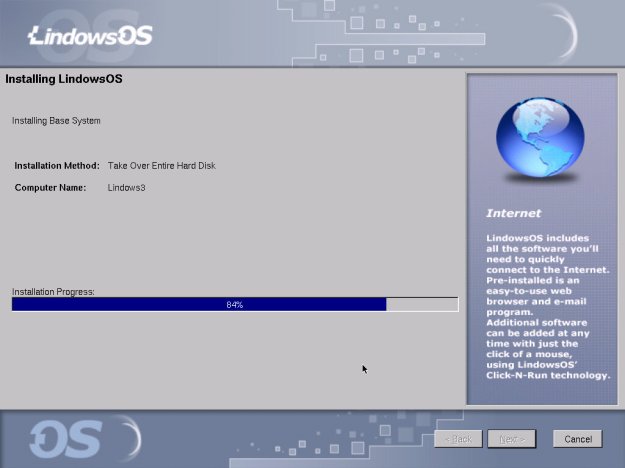
Task: Click the blue globe Internet icon
Action: (x=540, y=138)
